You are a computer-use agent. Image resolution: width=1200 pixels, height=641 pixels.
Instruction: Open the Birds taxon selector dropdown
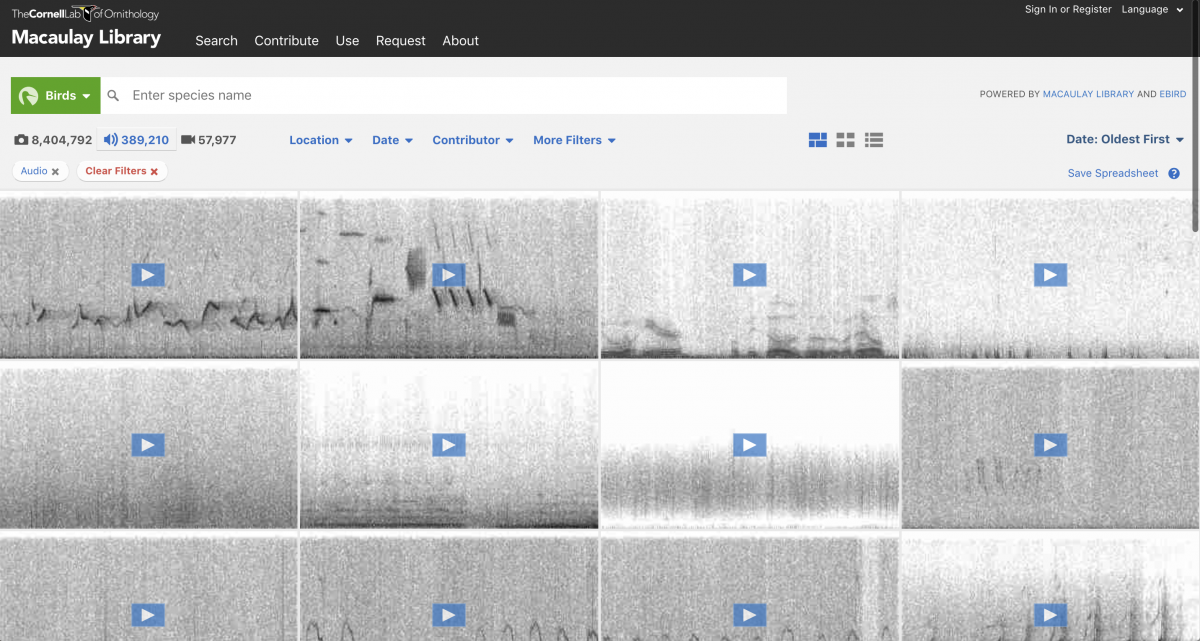coord(56,96)
